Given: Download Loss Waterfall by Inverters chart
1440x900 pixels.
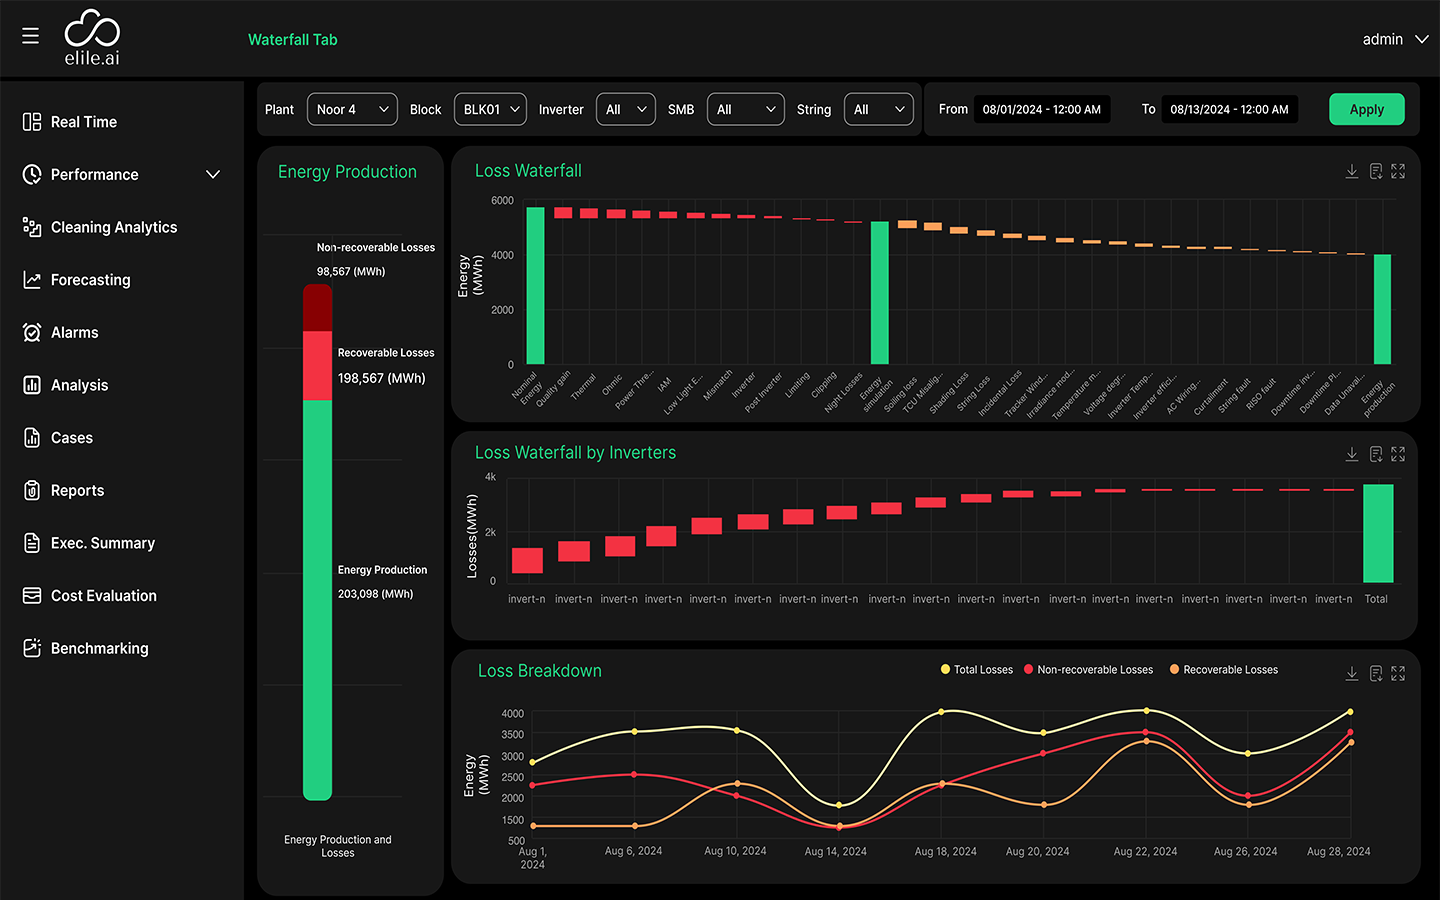Looking at the screenshot, I should click(x=1352, y=454).
